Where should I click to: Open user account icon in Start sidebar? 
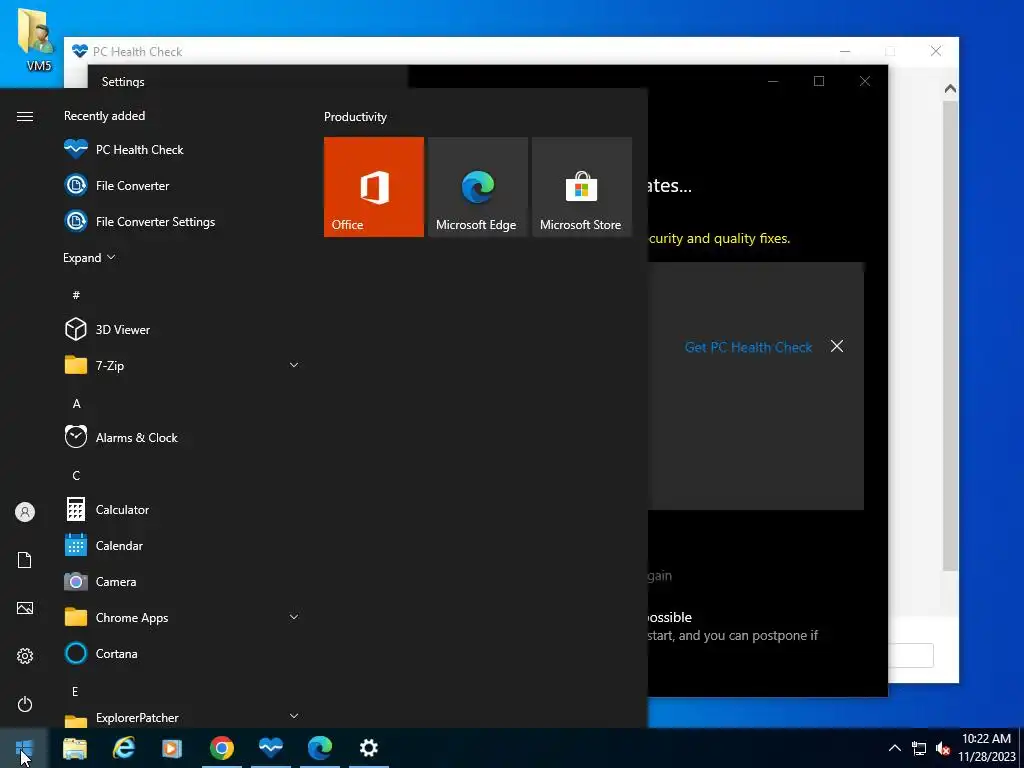[x=25, y=512]
